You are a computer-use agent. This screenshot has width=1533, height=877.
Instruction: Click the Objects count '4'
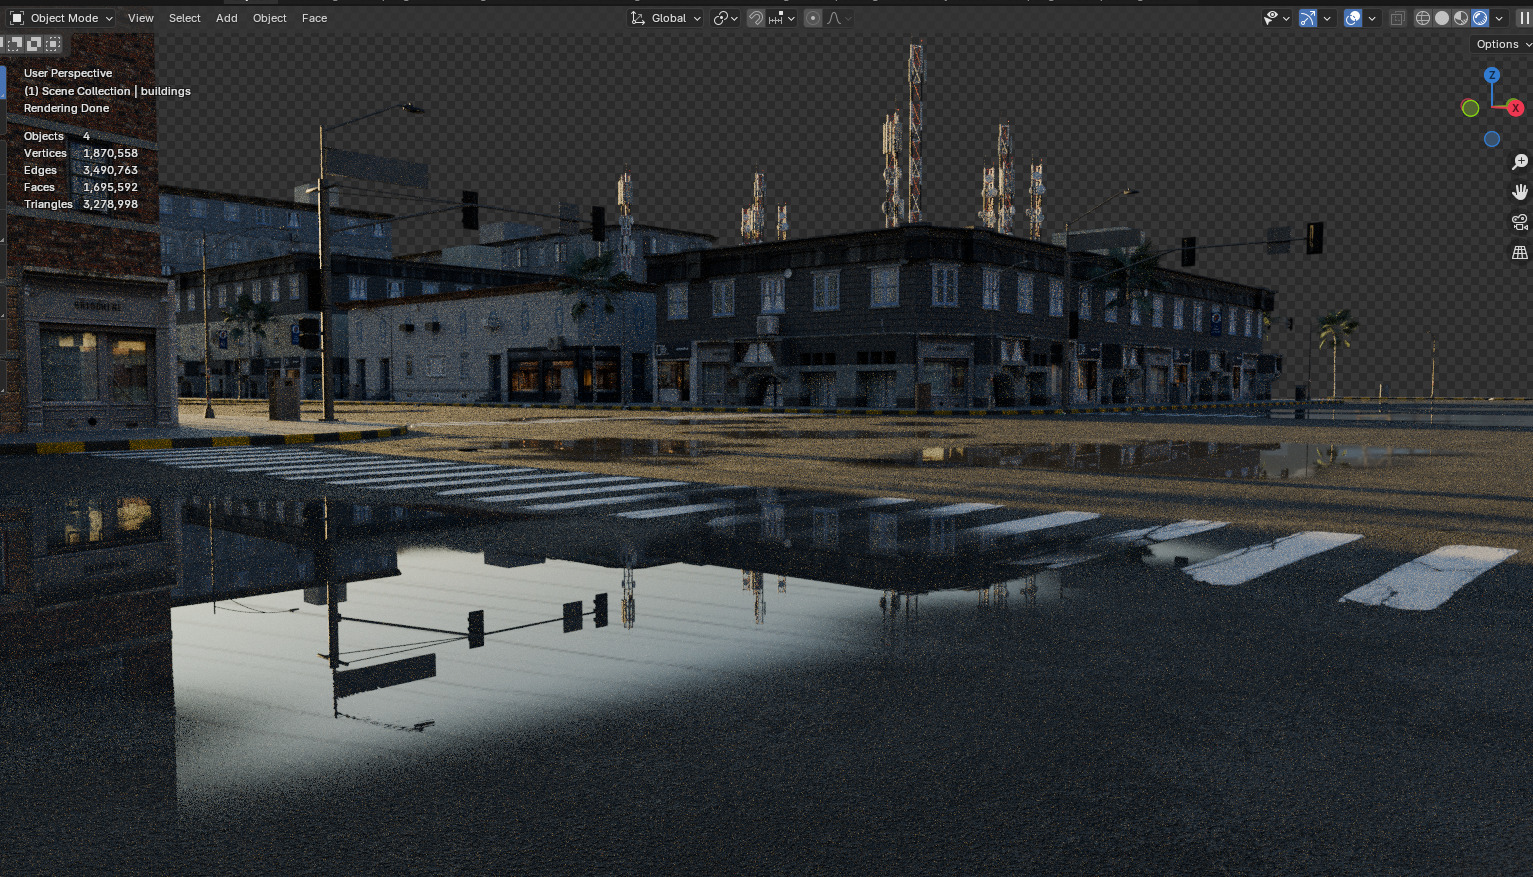point(86,136)
